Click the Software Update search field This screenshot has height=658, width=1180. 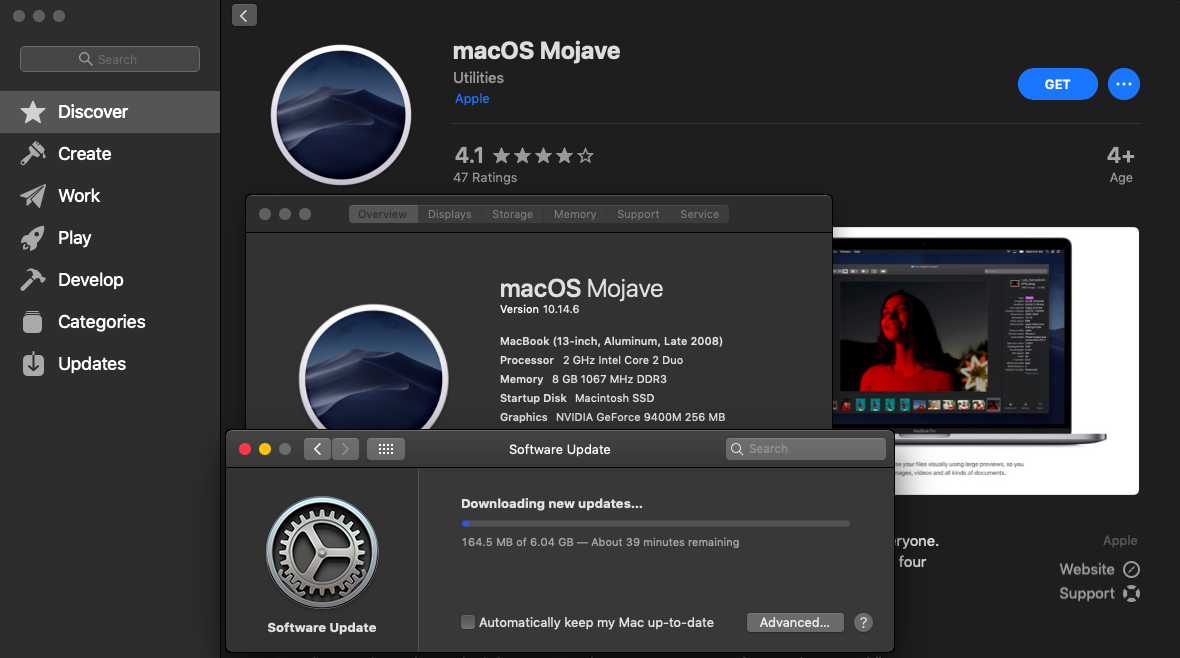(x=806, y=449)
